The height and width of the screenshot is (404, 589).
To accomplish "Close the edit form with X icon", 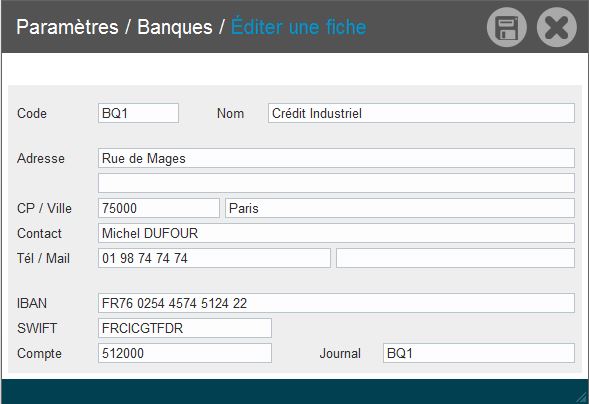I will [x=557, y=27].
